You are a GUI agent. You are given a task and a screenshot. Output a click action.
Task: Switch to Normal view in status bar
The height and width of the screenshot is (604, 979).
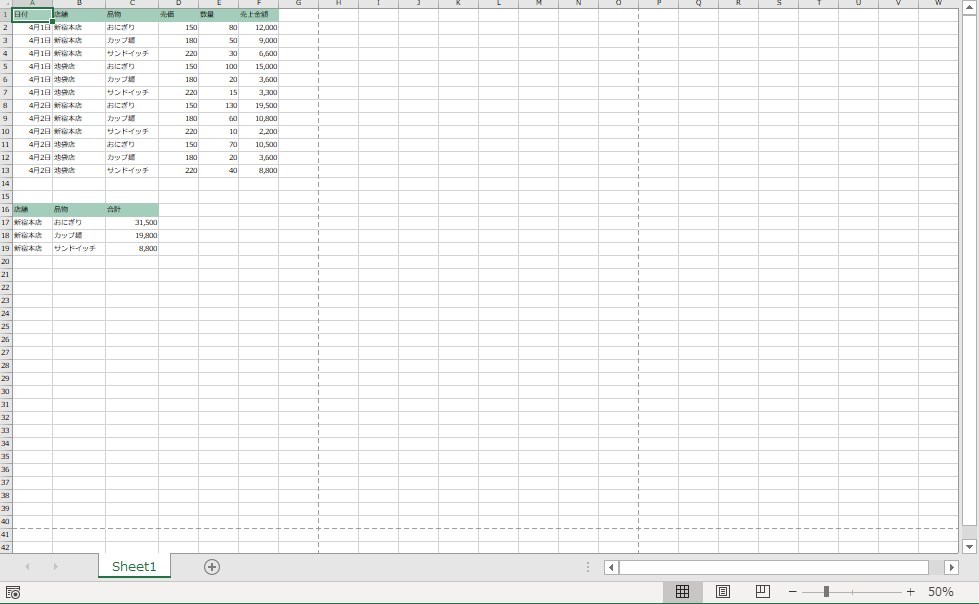pos(683,592)
